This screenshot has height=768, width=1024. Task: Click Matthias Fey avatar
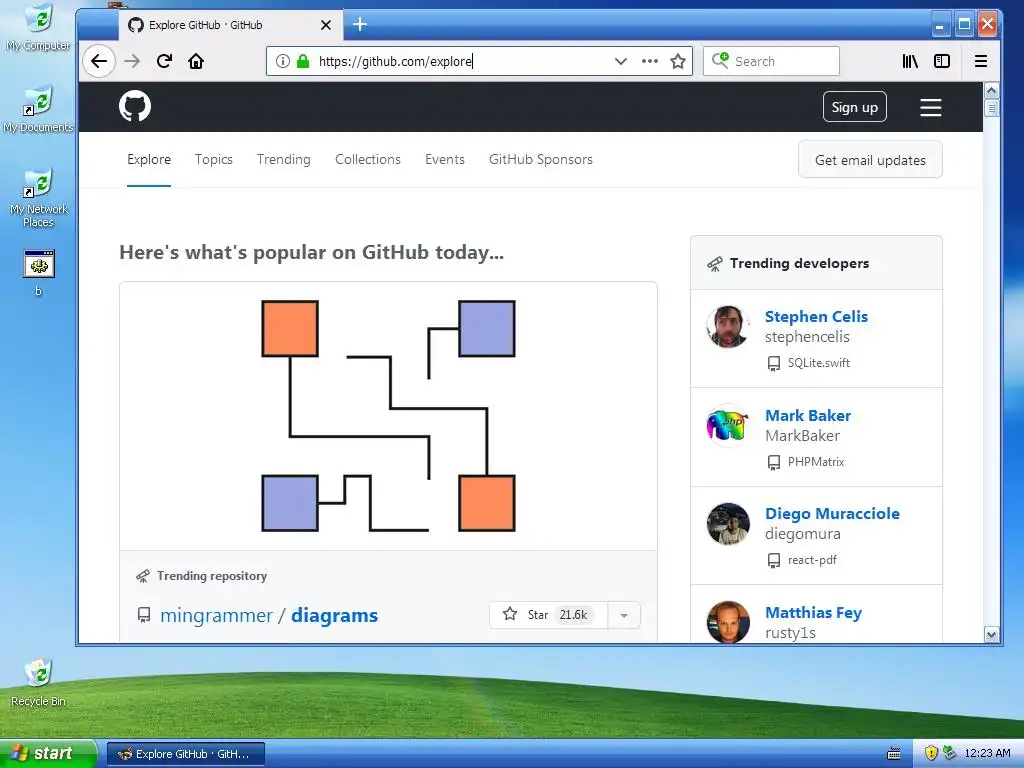(x=728, y=622)
